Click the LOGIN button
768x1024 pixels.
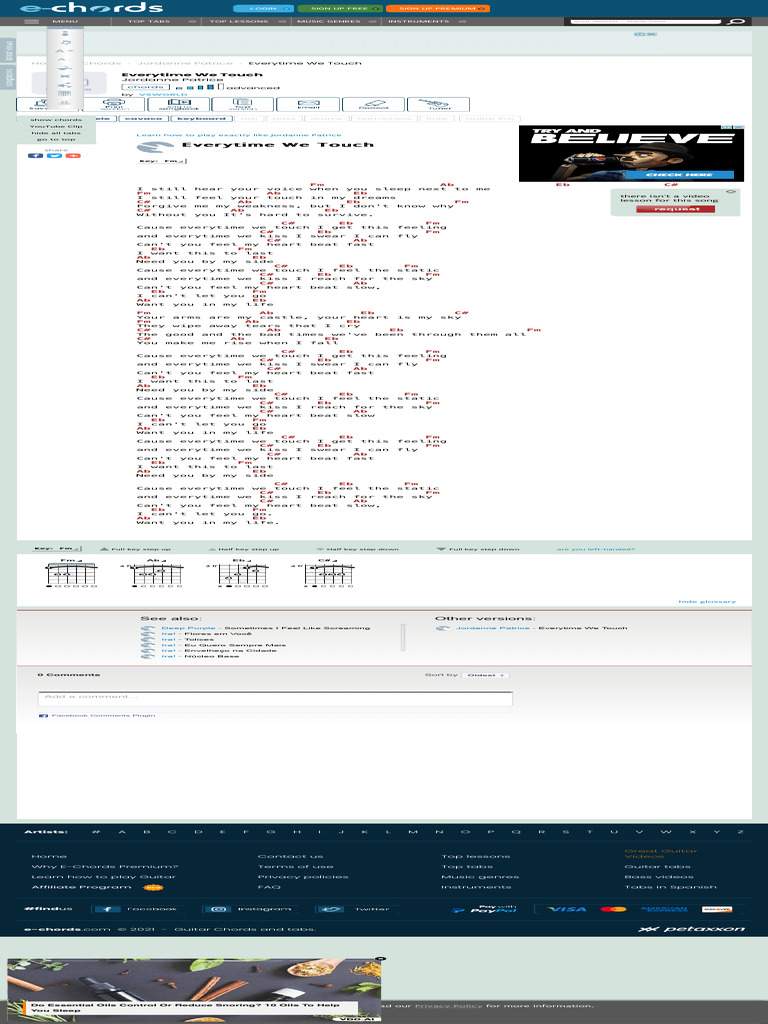pos(263,8)
